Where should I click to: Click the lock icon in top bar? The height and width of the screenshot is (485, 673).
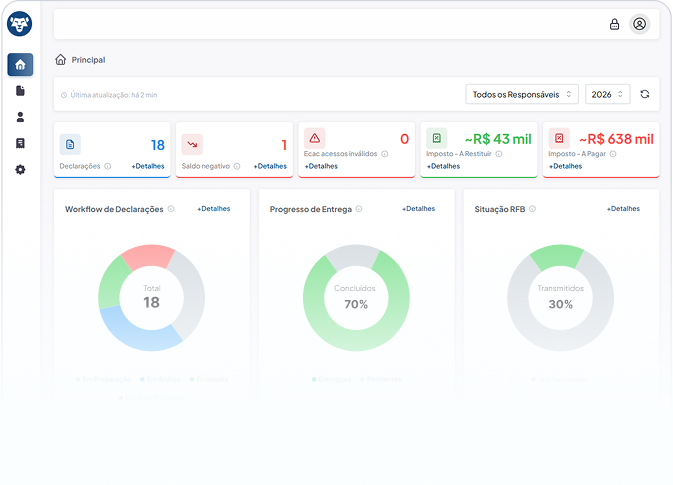[614, 24]
